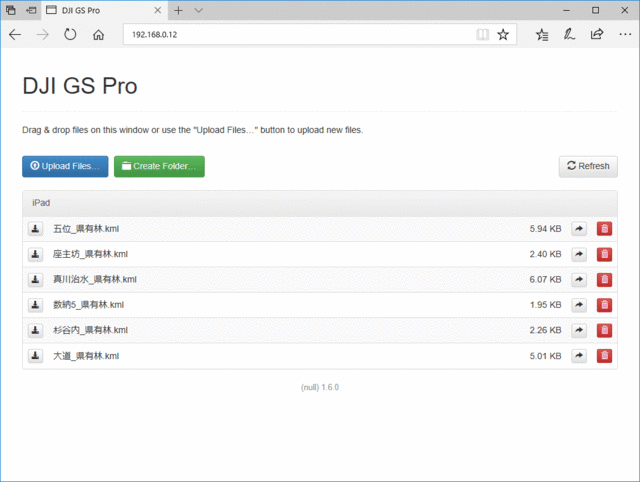Click the file name 数納5_県有林.kml
This screenshot has width=640, height=482.
(x=88, y=305)
